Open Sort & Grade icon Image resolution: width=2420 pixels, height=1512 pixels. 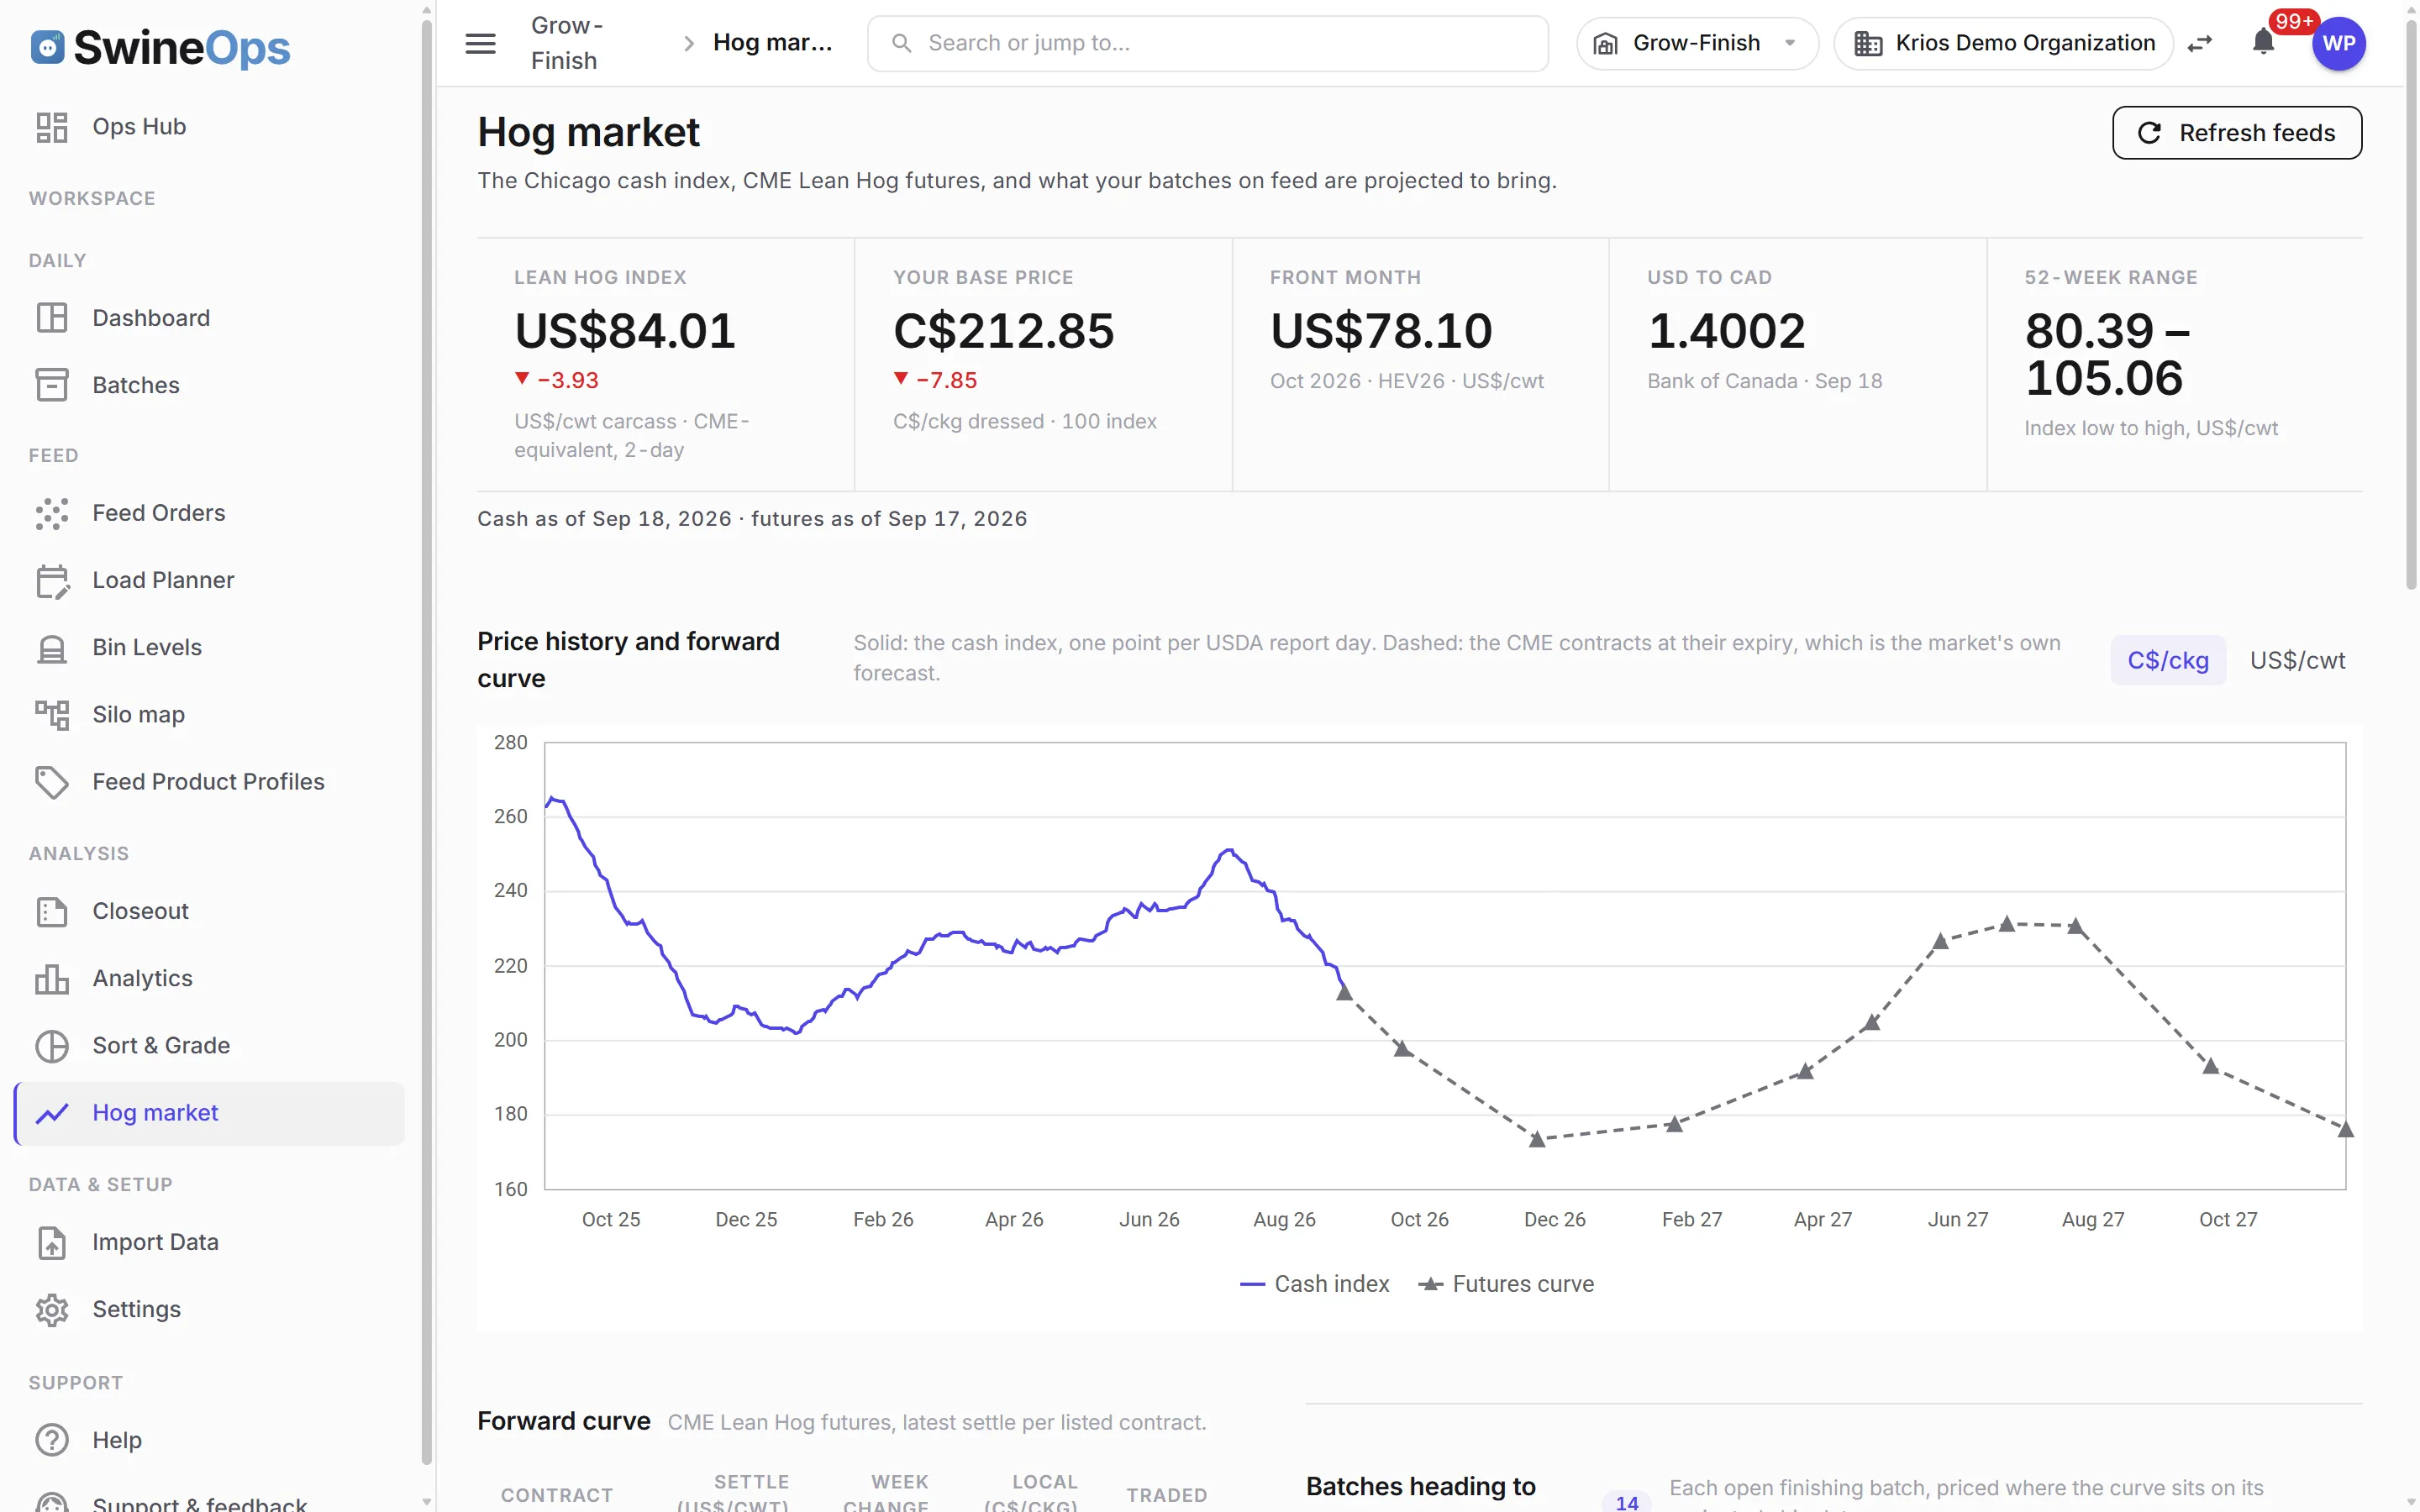51,1045
